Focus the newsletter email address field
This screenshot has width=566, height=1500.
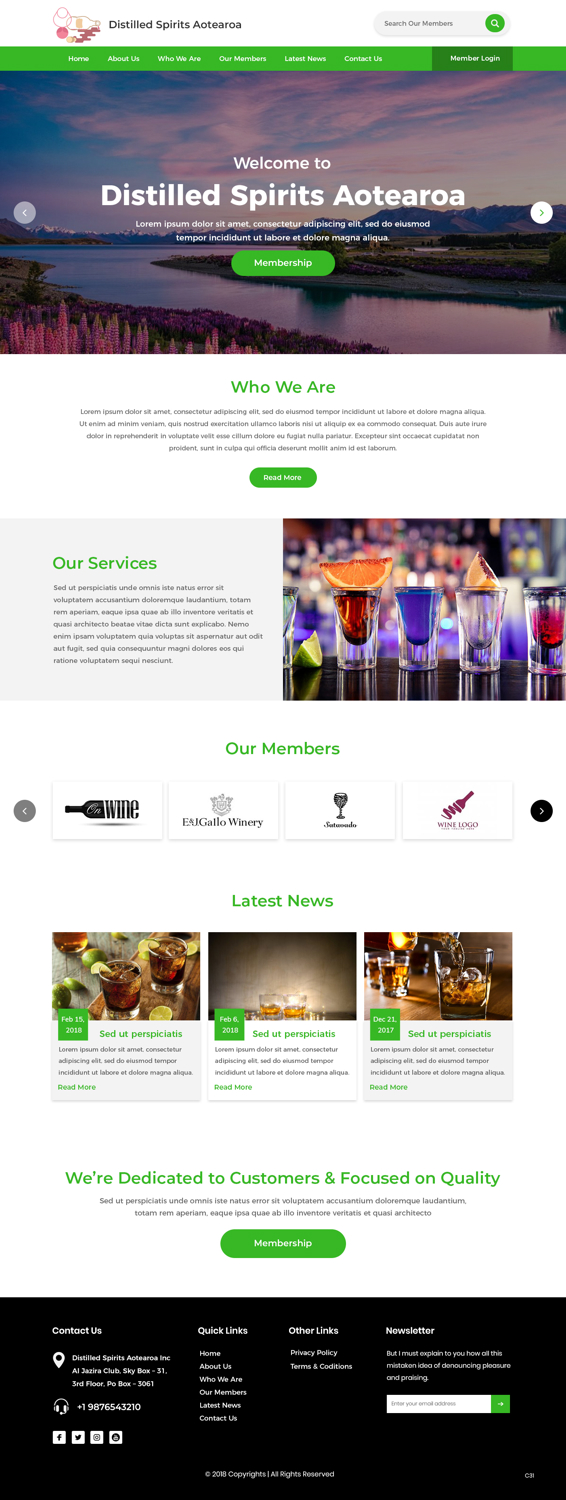click(439, 1404)
